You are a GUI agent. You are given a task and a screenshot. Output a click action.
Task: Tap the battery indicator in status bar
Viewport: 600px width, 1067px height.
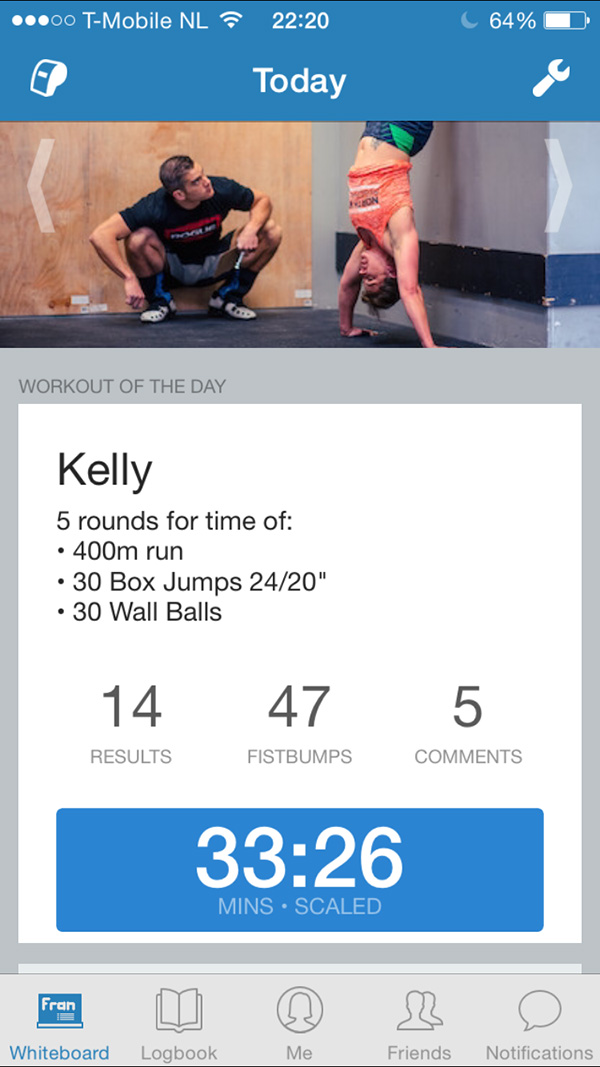tap(566, 20)
